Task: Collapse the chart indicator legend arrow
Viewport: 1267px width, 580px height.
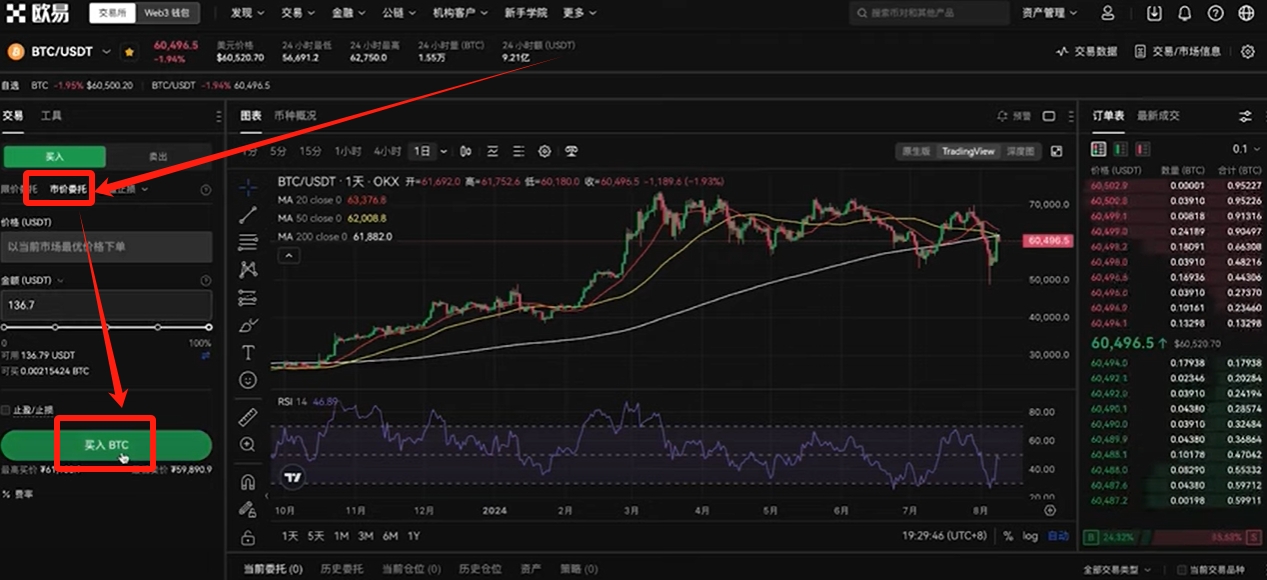Action: [289, 256]
